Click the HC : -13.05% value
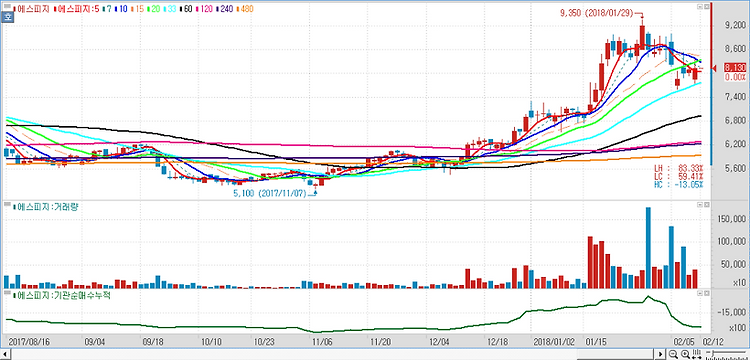The height and width of the screenshot is (360, 750). (x=679, y=184)
